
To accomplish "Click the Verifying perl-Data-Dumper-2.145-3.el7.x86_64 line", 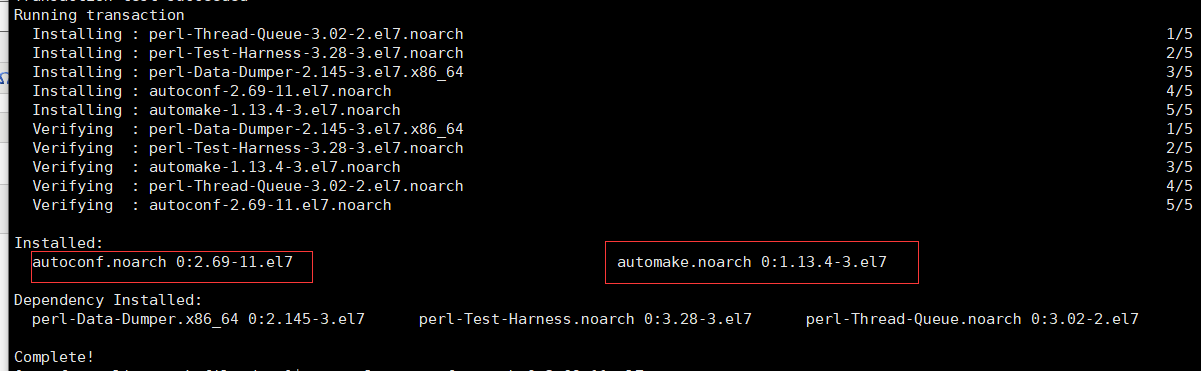I will pyautogui.click(x=248, y=130).
